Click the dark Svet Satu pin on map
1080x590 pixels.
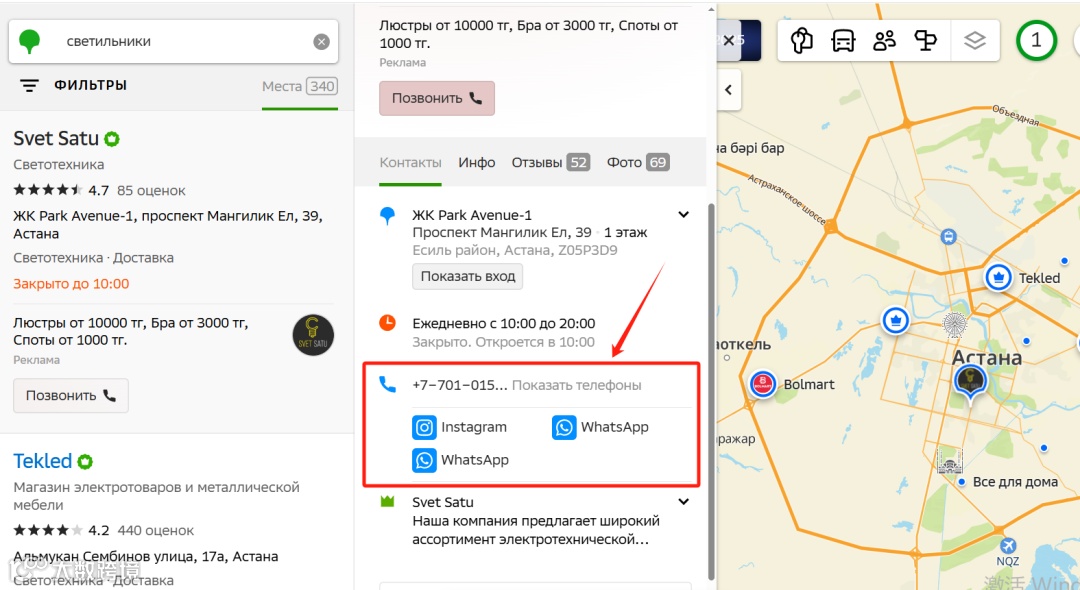(x=970, y=382)
